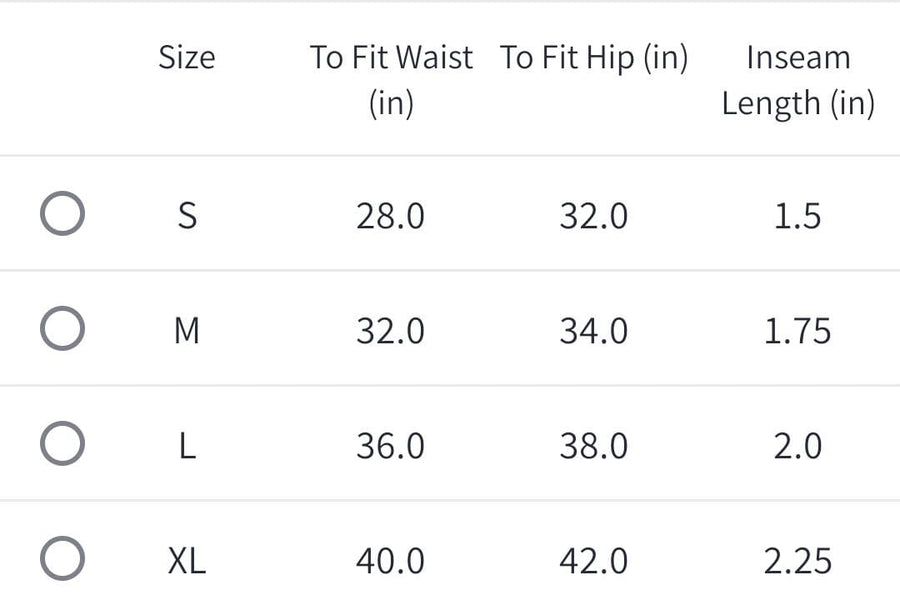
Task: Click the XL size label
Action: coord(187,561)
